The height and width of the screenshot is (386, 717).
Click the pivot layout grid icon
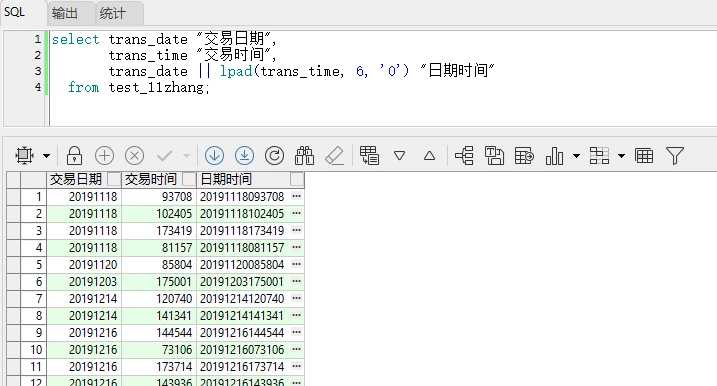599,155
